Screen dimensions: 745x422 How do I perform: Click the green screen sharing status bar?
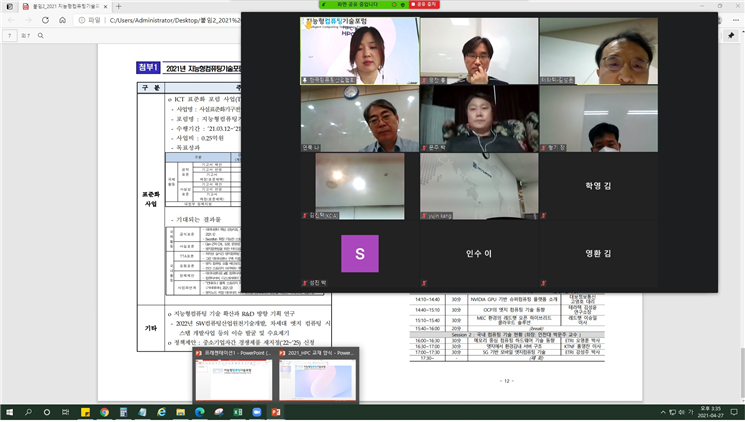tap(364, 4)
